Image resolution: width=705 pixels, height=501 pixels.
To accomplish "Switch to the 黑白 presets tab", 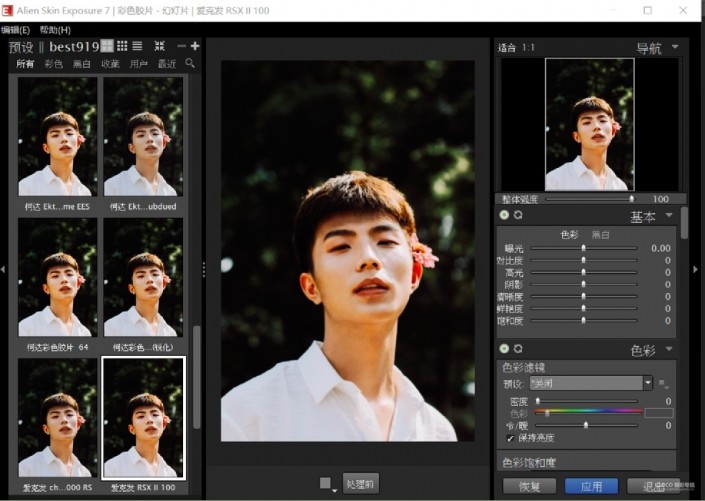I will click(81, 64).
